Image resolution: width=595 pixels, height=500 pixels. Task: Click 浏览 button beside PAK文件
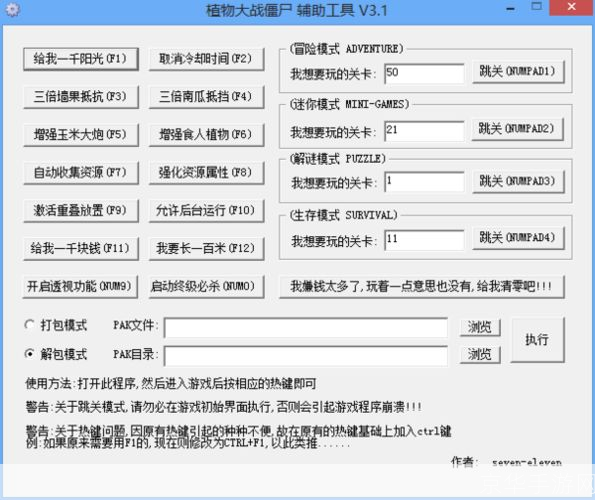click(x=480, y=327)
